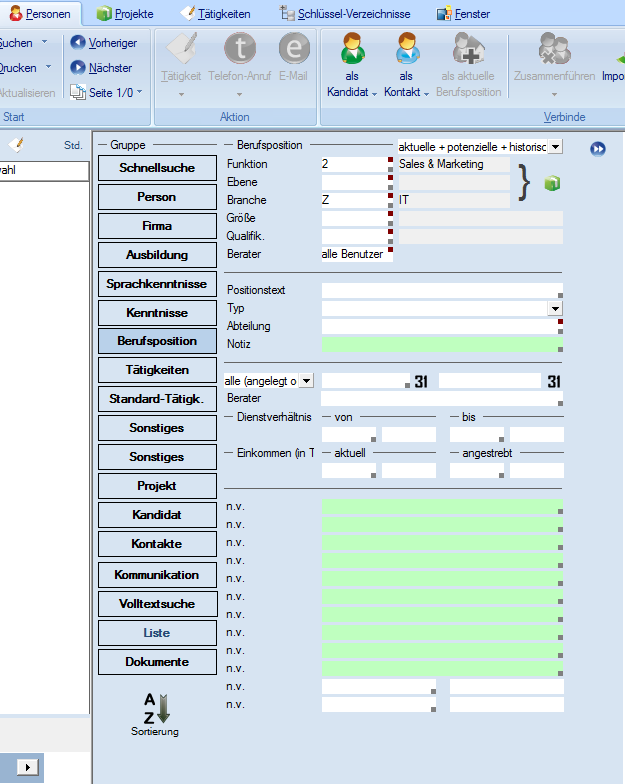Viewport: 625px width, 784px height.
Task: Go to next record with Nächster
Action: pyautogui.click(x=102, y=68)
